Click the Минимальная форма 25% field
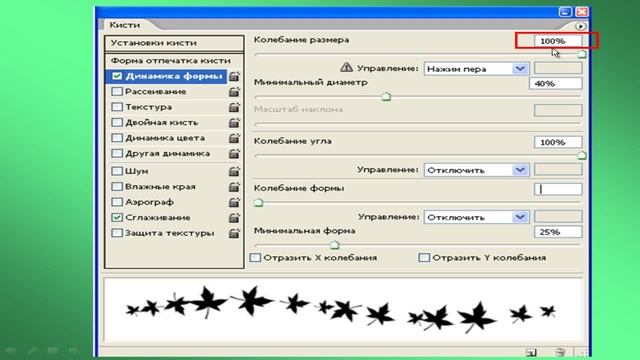Image resolution: width=640 pixels, height=360 pixels. coord(558,232)
